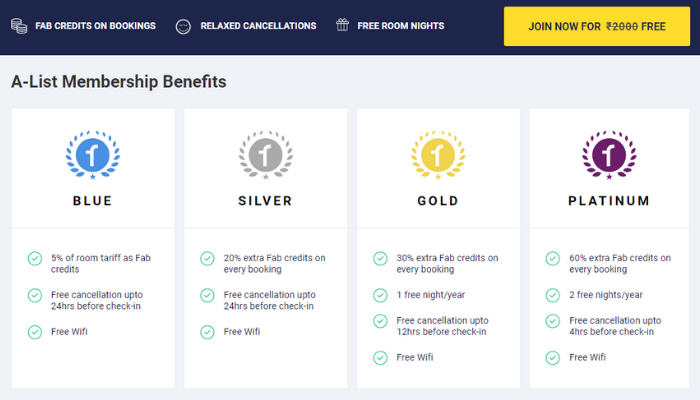
Task: Click the Relaxed Cancellations label
Action: [258, 25]
